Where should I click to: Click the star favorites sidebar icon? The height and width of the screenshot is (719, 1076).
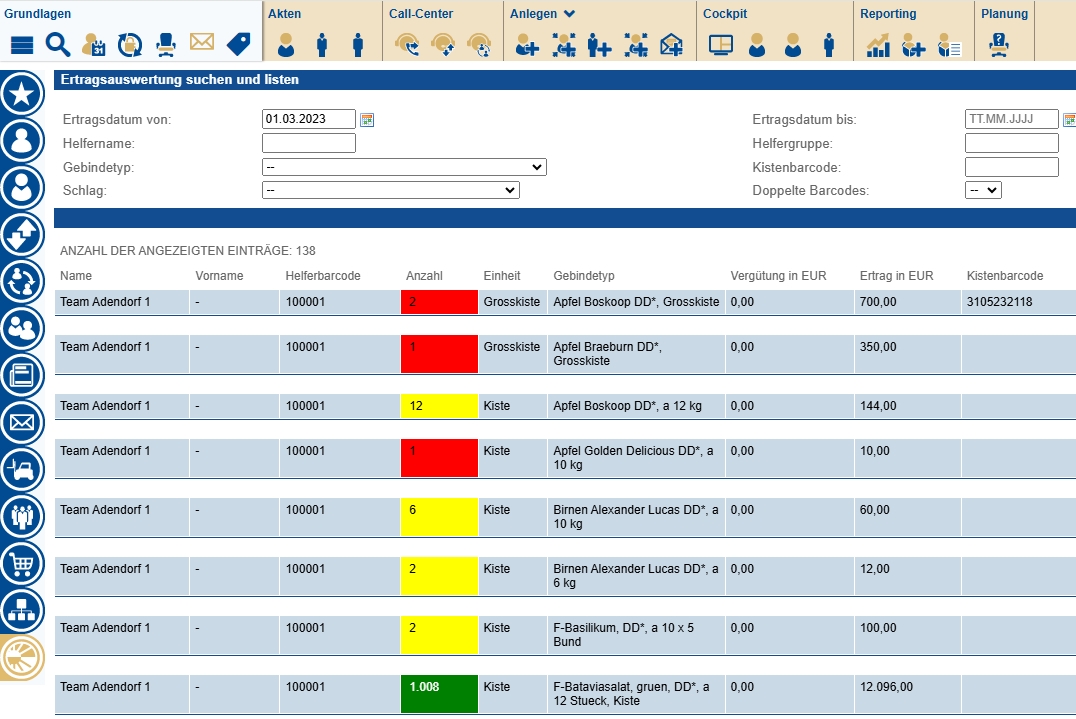tap(22, 94)
